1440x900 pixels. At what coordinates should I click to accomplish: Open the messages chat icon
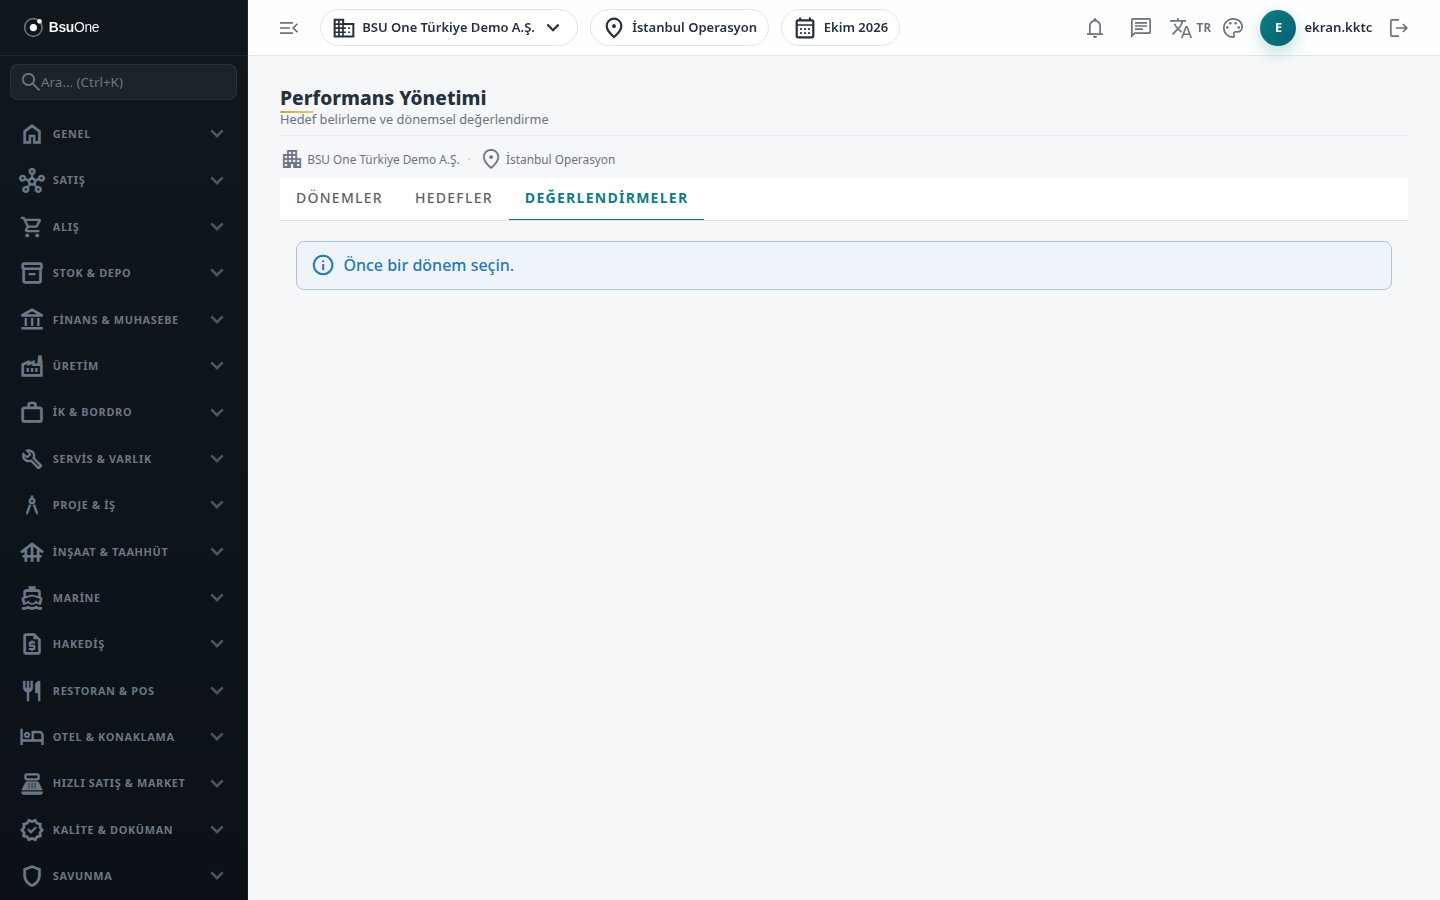coord(1141,28)
